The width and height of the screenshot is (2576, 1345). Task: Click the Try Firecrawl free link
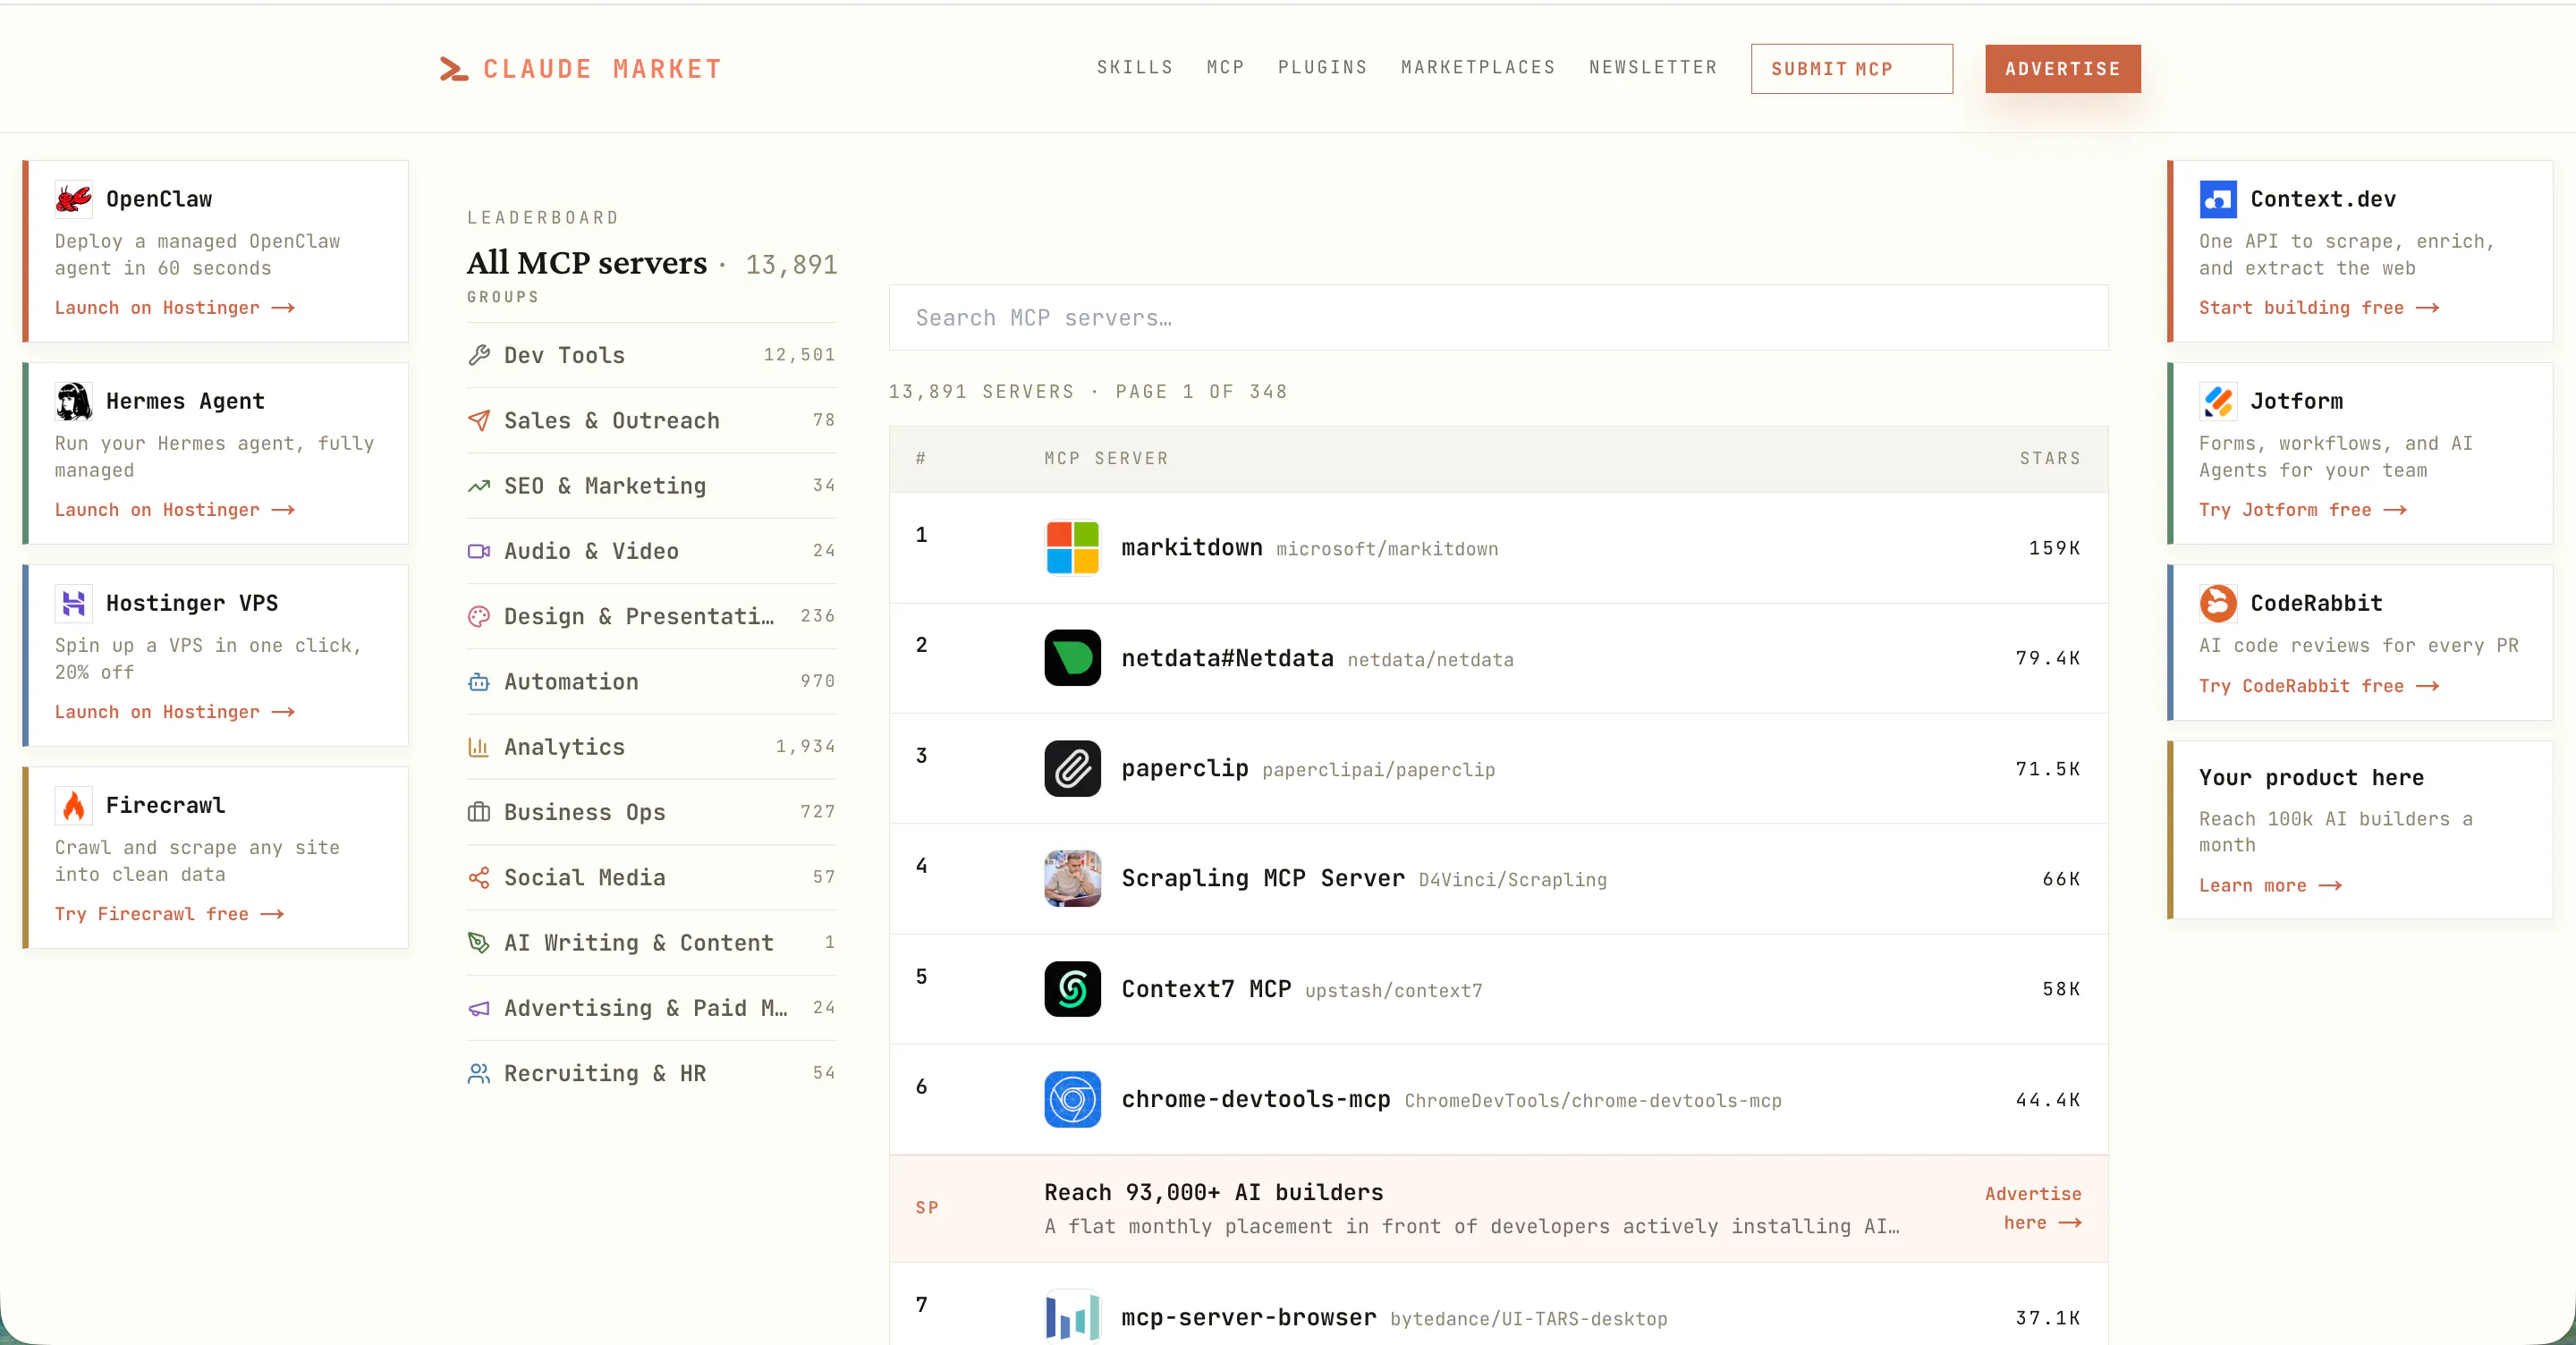pos(169,914)
